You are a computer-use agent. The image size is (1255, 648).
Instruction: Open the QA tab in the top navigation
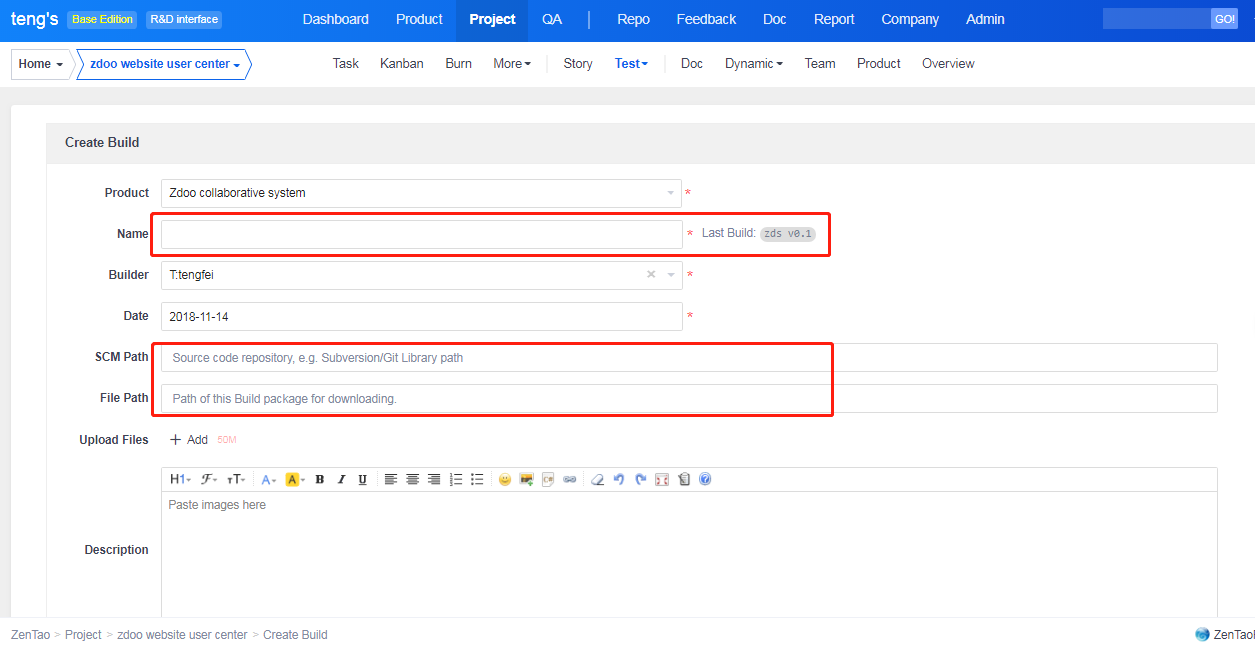(x=552, y=20)
